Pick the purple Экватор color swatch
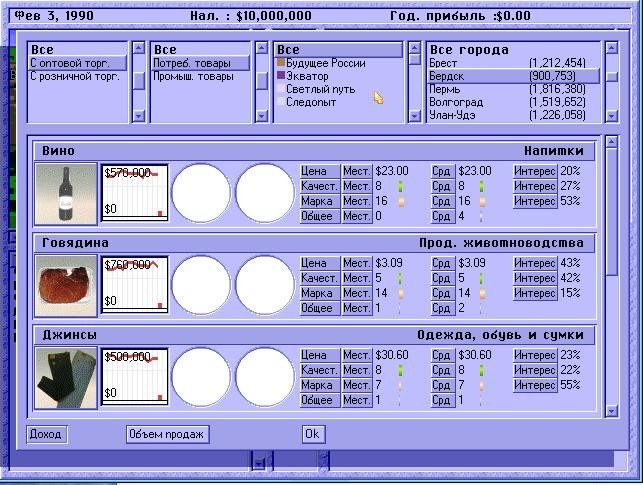This screenshot has width=643, height=485. pos(281,76)
